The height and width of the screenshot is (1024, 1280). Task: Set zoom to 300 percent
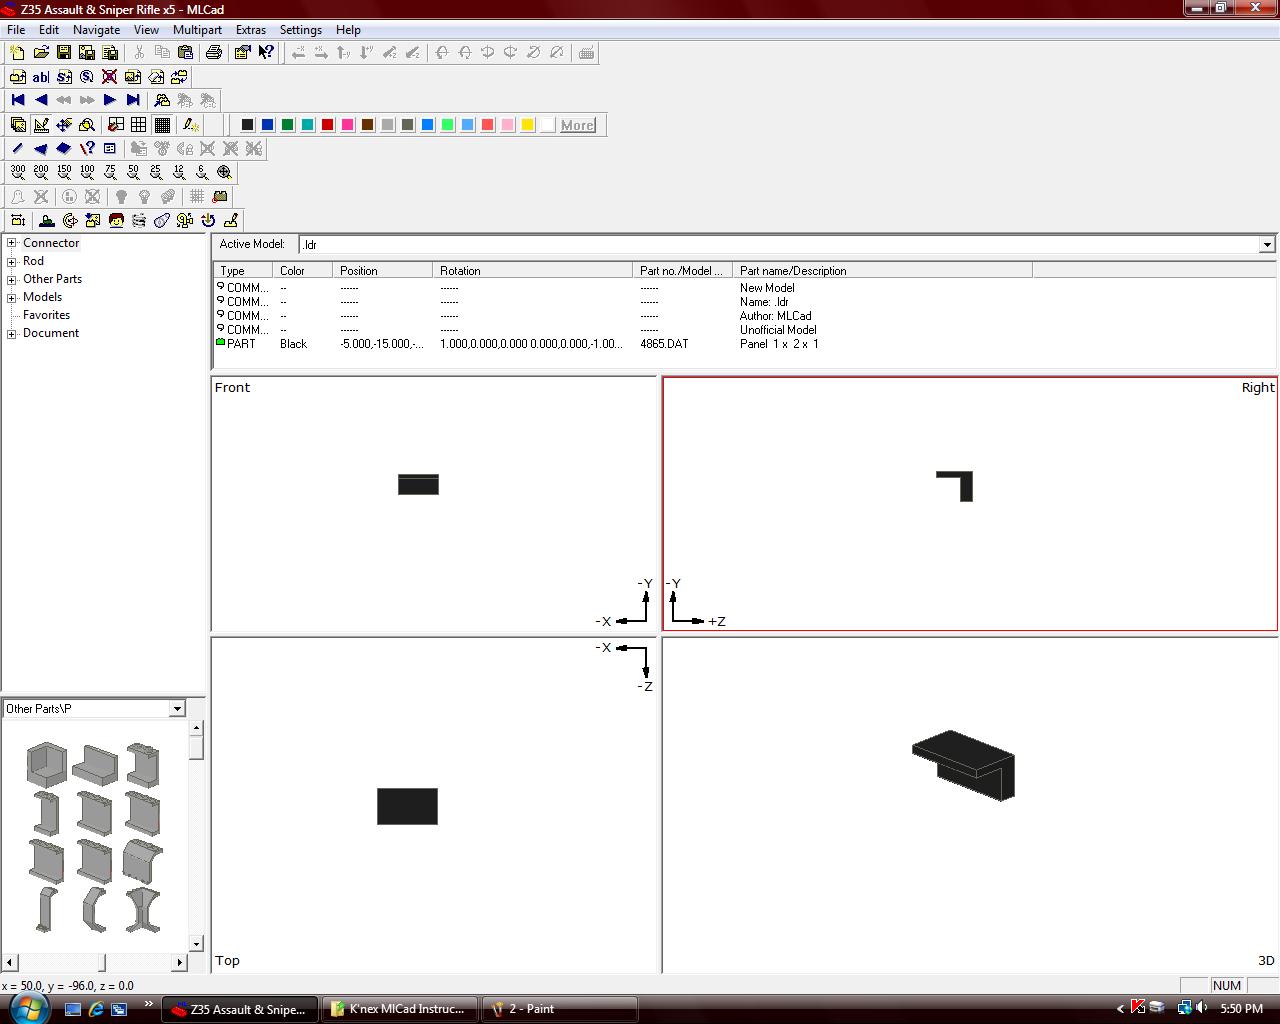tap(18, 172)
